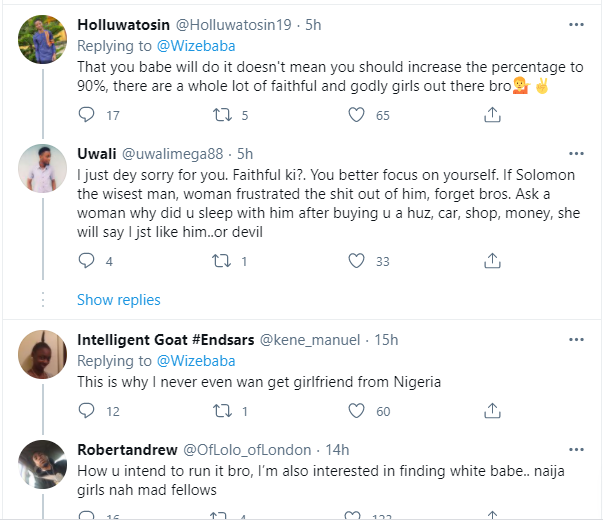Open more options on Intelligent Goat's tweet

(576, 338)
